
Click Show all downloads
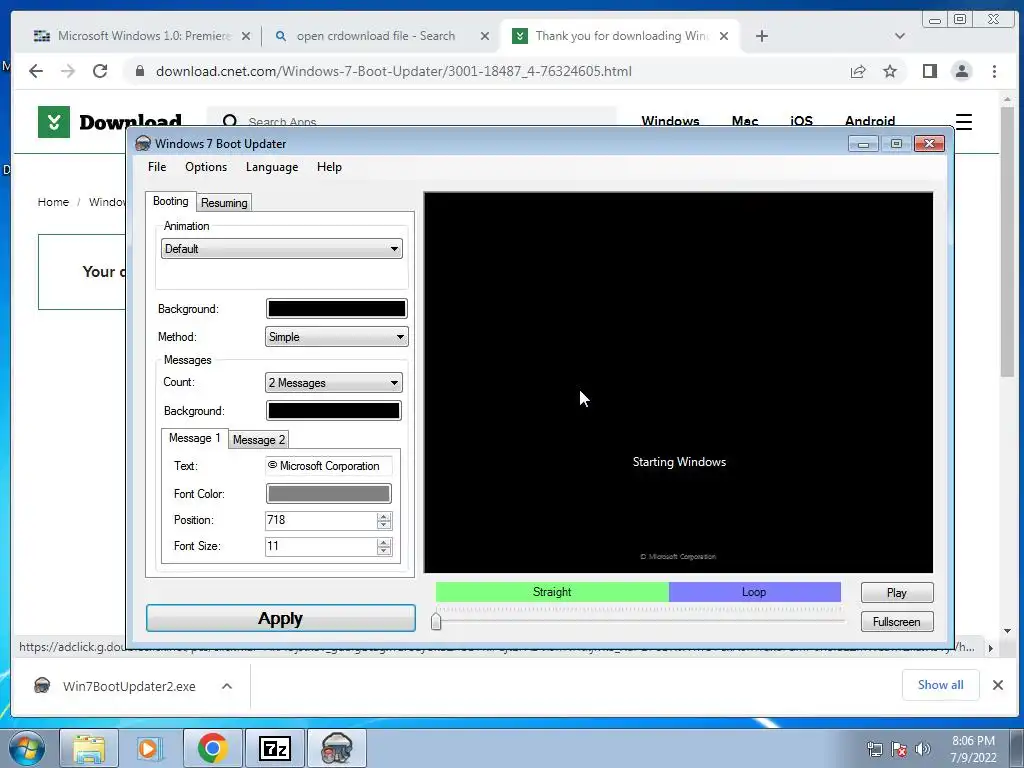pos(940,684)
